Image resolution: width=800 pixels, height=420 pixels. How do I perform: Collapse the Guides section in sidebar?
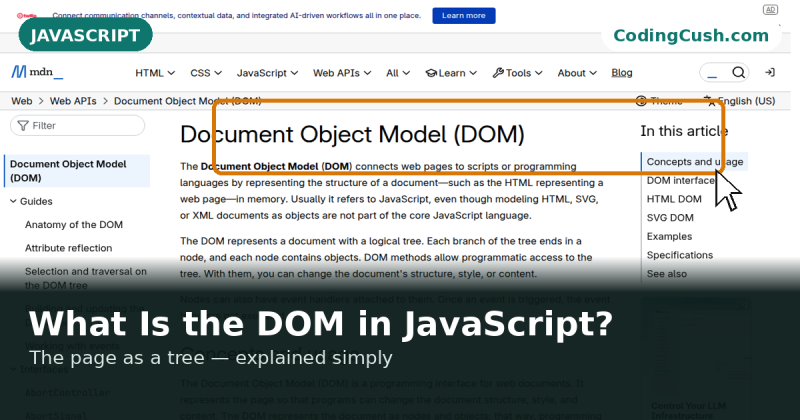(31, 201)
